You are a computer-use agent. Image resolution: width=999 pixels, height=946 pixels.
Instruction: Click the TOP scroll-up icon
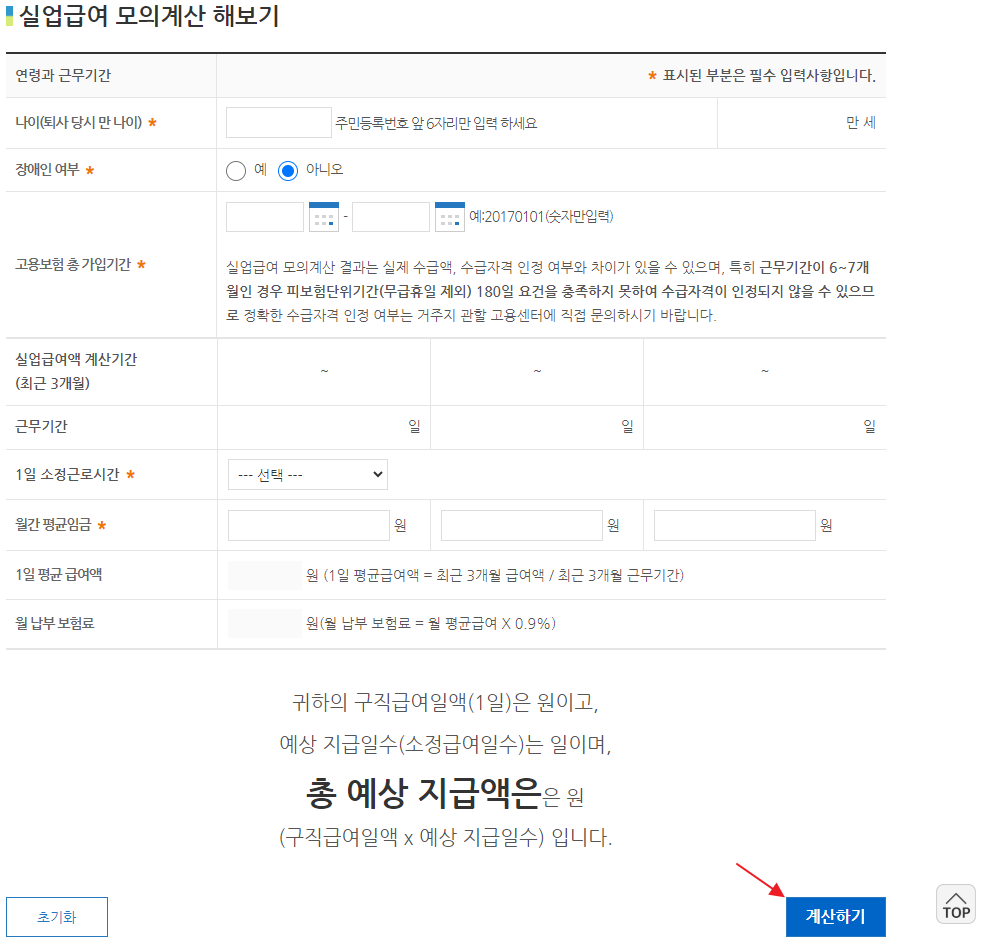point(955,904)
